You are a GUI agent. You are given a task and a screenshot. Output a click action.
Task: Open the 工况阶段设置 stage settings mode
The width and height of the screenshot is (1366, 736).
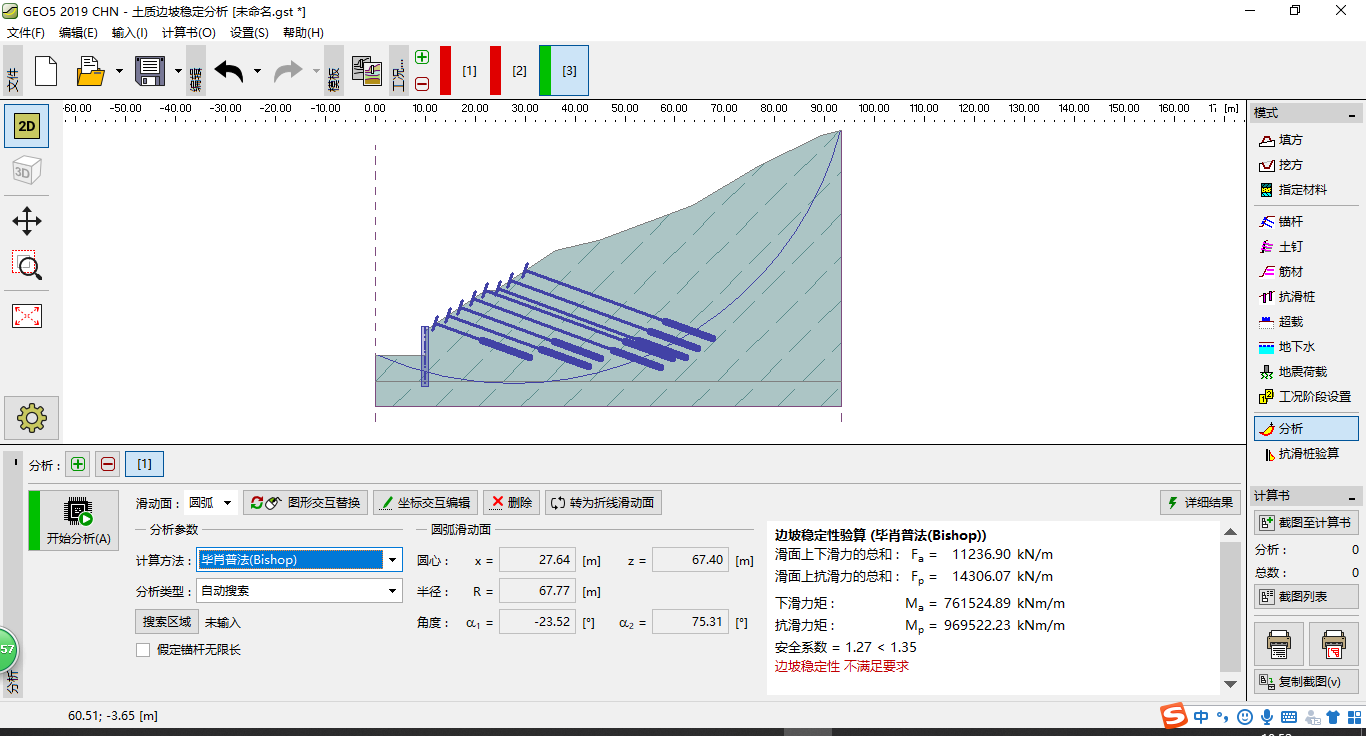(x=1305, y=397)
